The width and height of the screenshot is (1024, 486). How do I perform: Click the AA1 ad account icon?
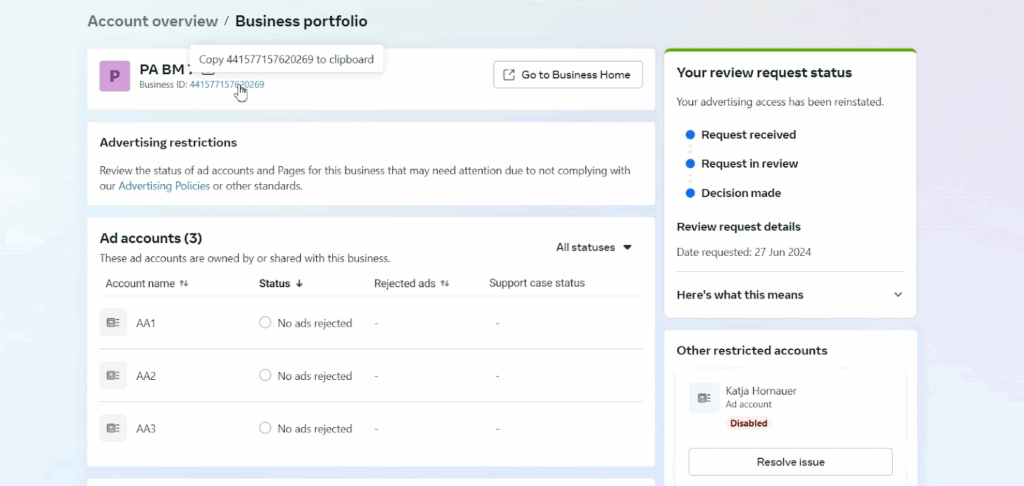(113, 323)
